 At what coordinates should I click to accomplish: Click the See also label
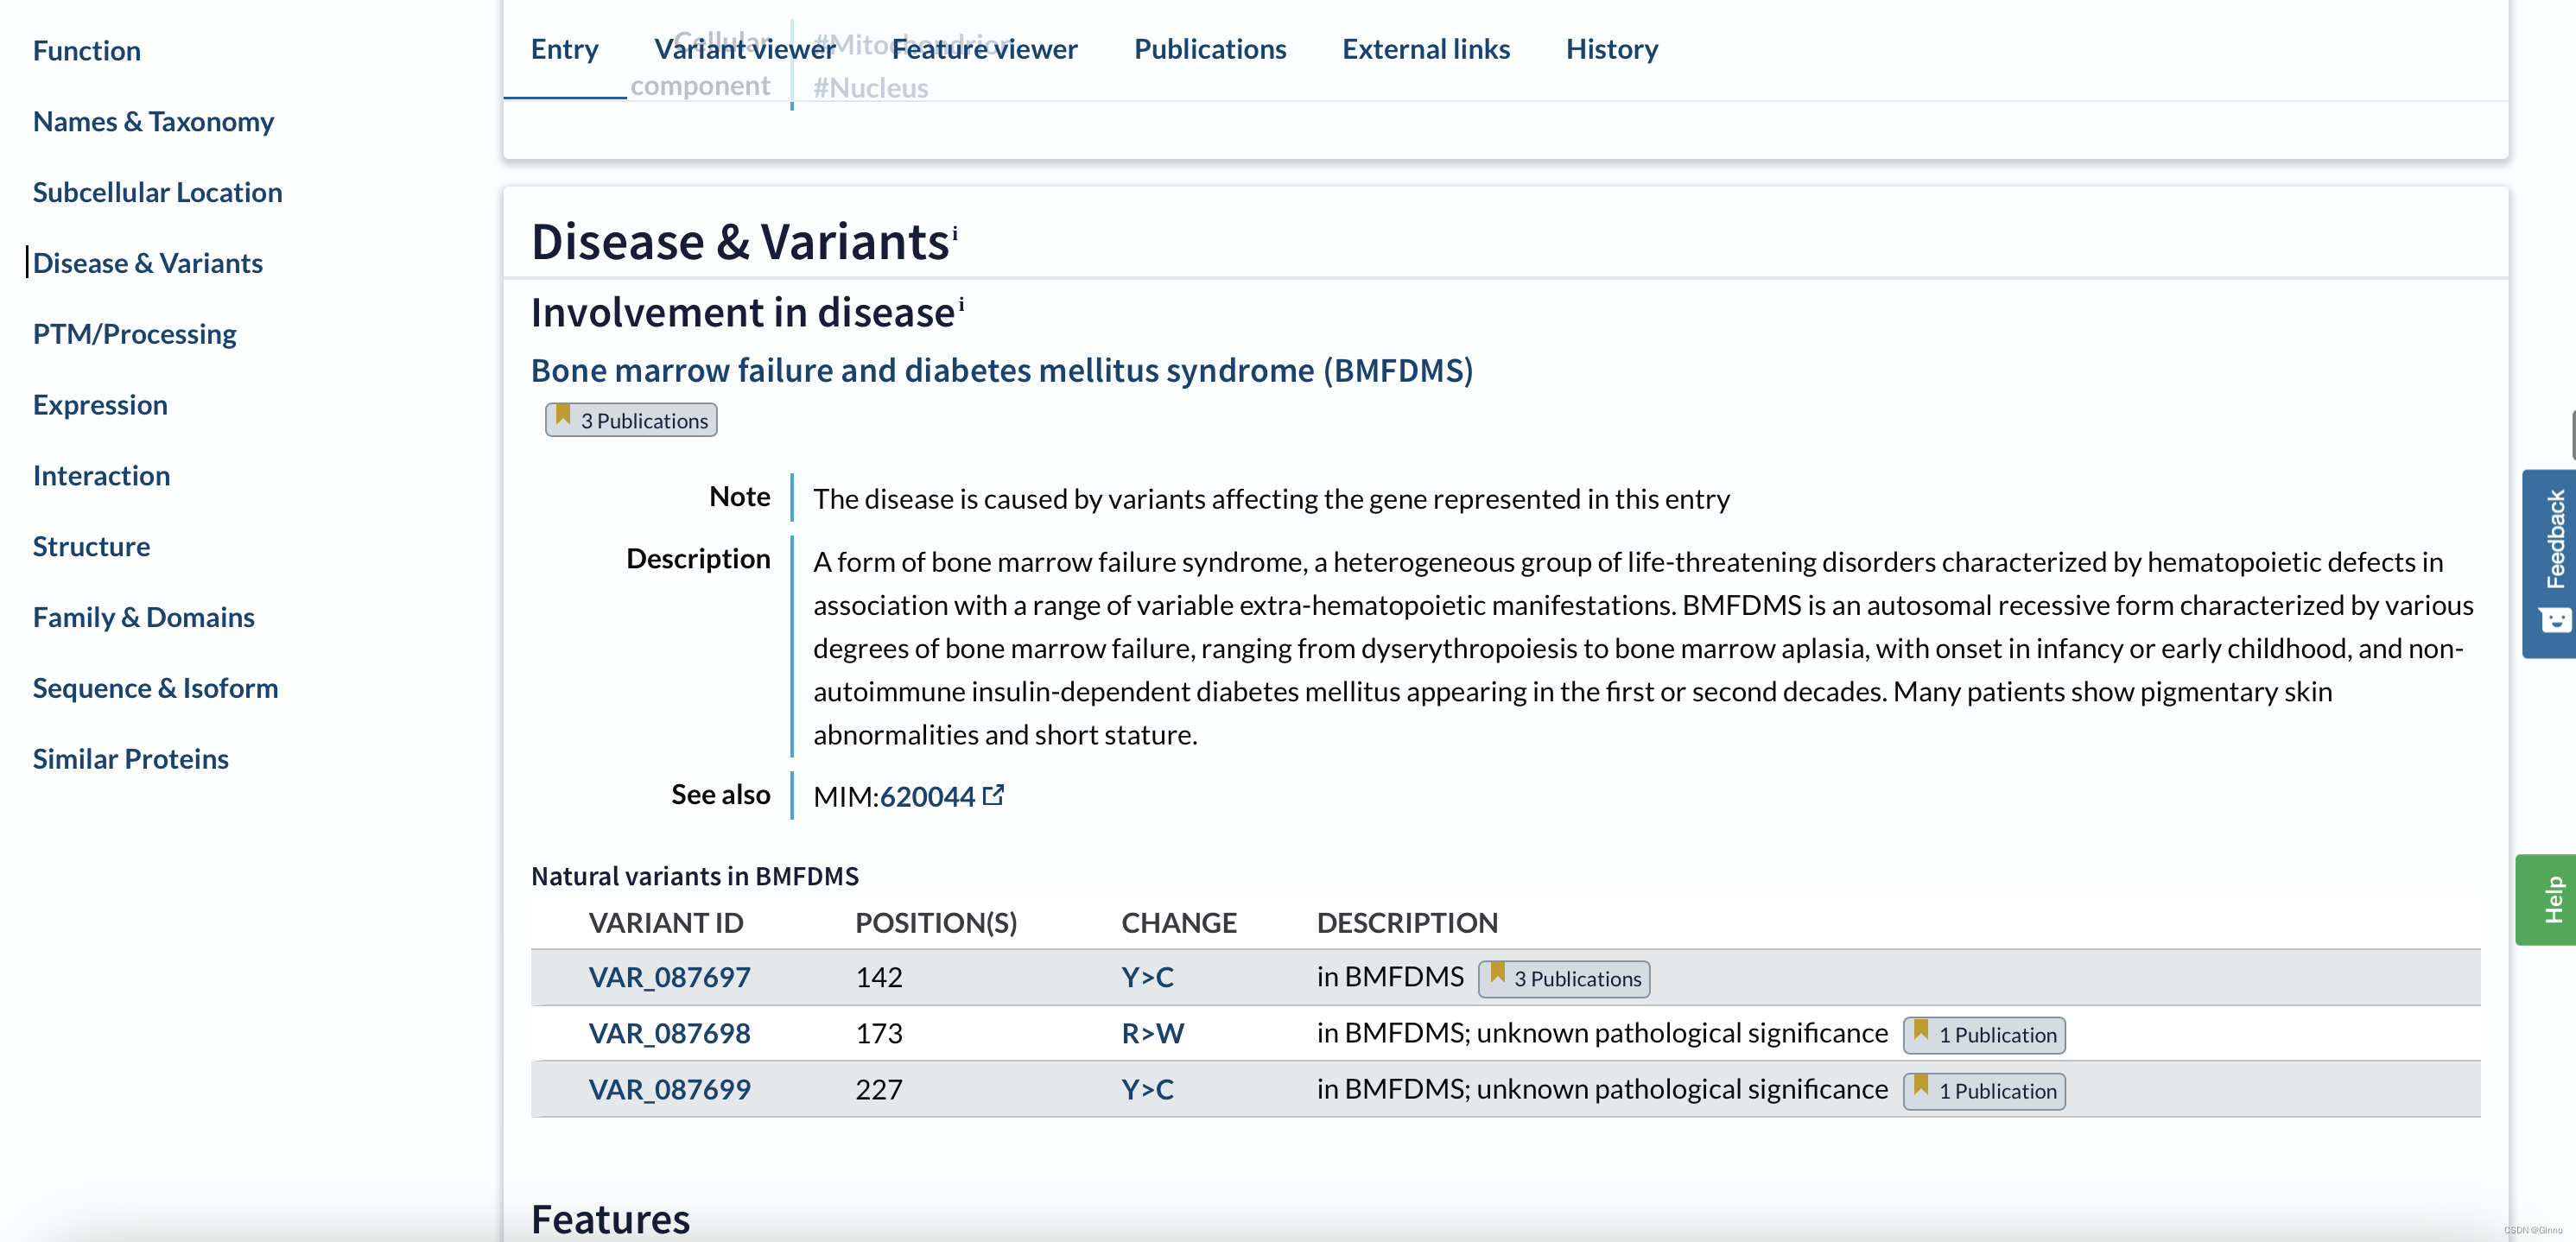click(721, 794)
